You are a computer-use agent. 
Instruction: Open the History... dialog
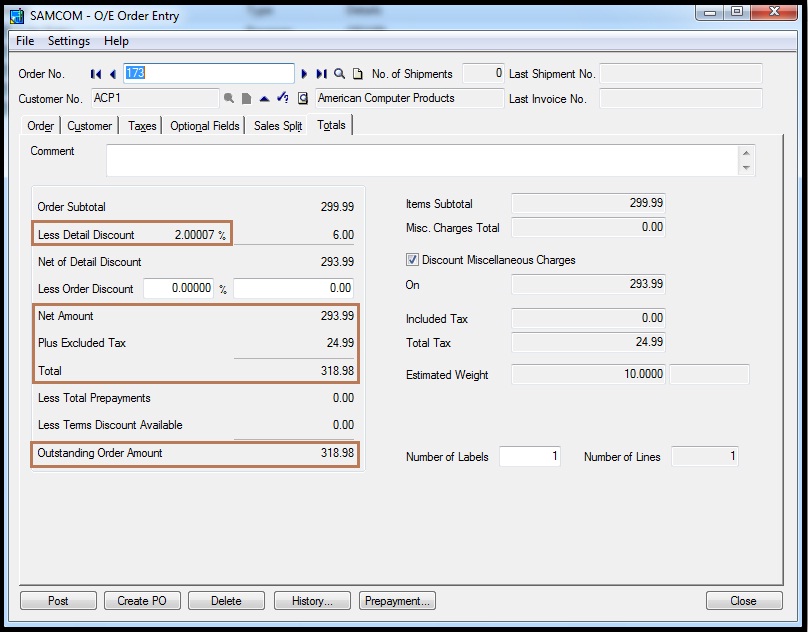312,601
